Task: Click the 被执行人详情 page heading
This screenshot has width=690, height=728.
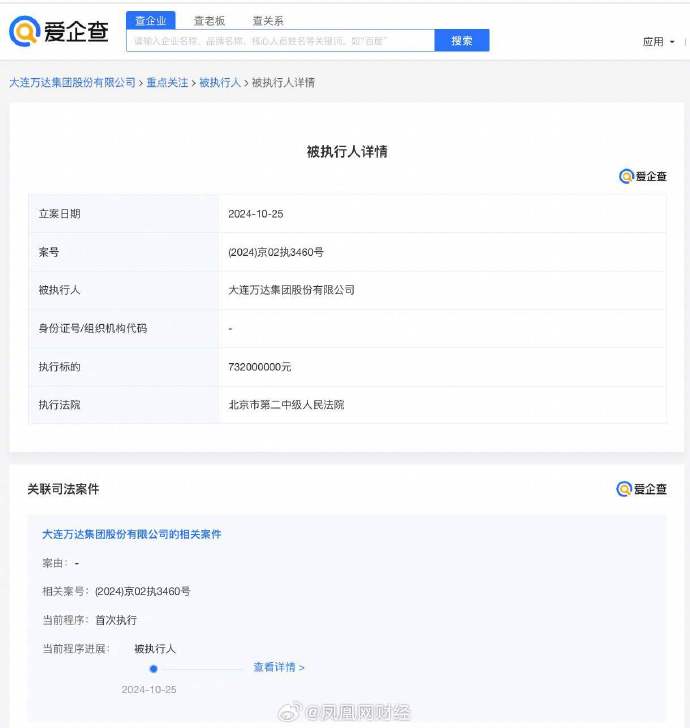Action: [x=347, y=151]
